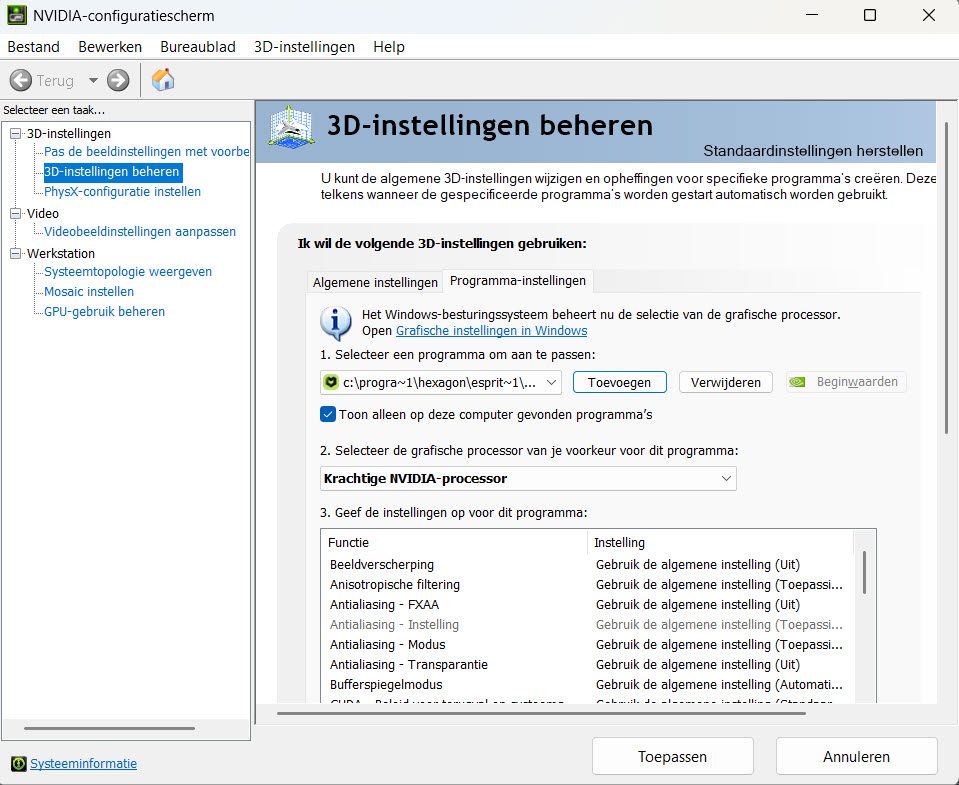The image size is (959, 785).
Task: Open Mosaic instellen
Action: (x=89, y=292)
